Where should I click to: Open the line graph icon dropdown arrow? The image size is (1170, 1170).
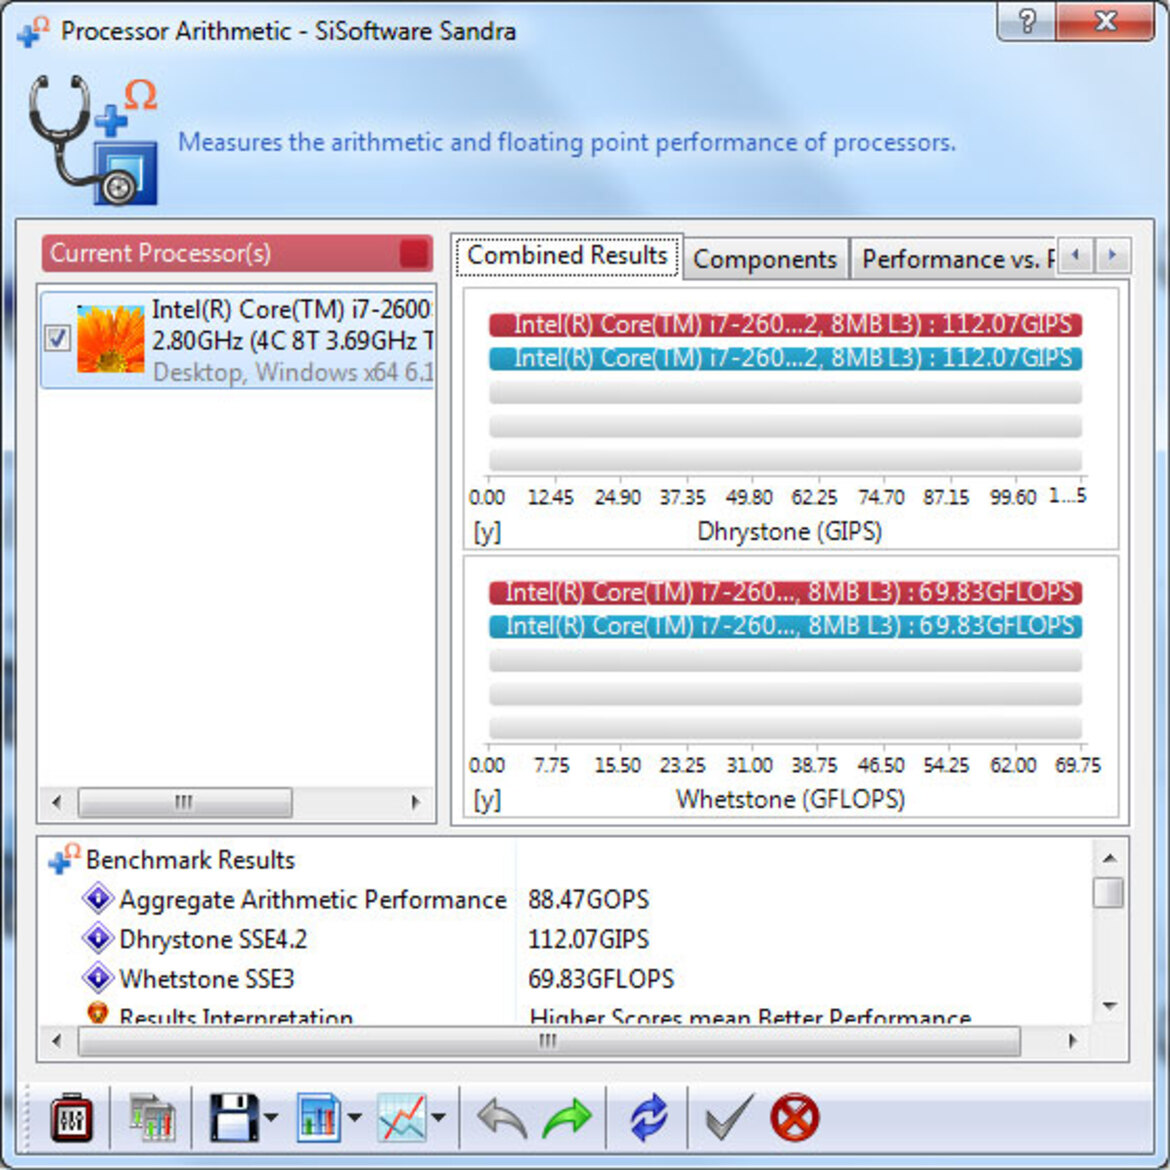tap(439, 1117)
